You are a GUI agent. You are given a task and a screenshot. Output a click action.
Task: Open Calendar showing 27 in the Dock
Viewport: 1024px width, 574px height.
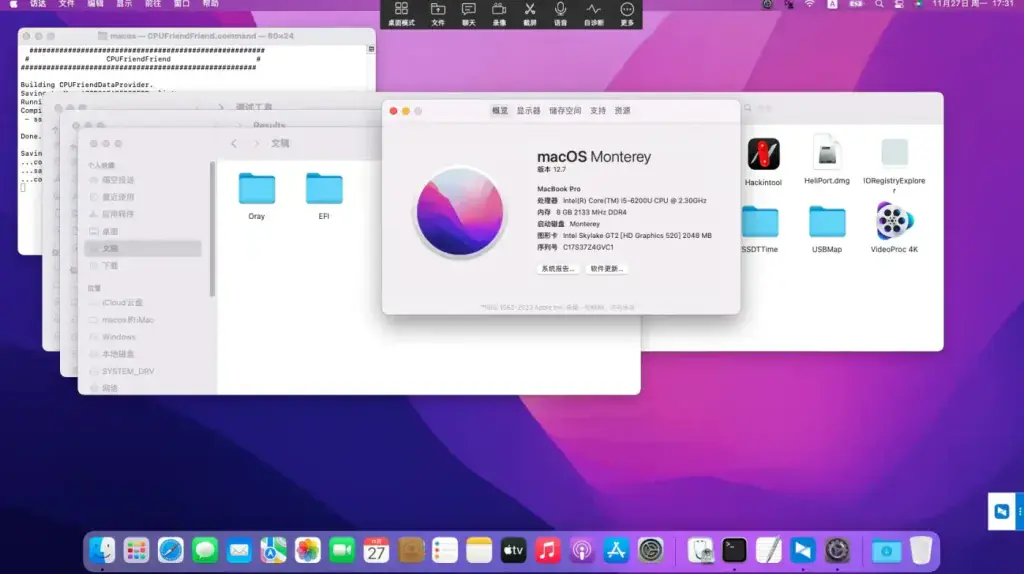tap(376, 550)
